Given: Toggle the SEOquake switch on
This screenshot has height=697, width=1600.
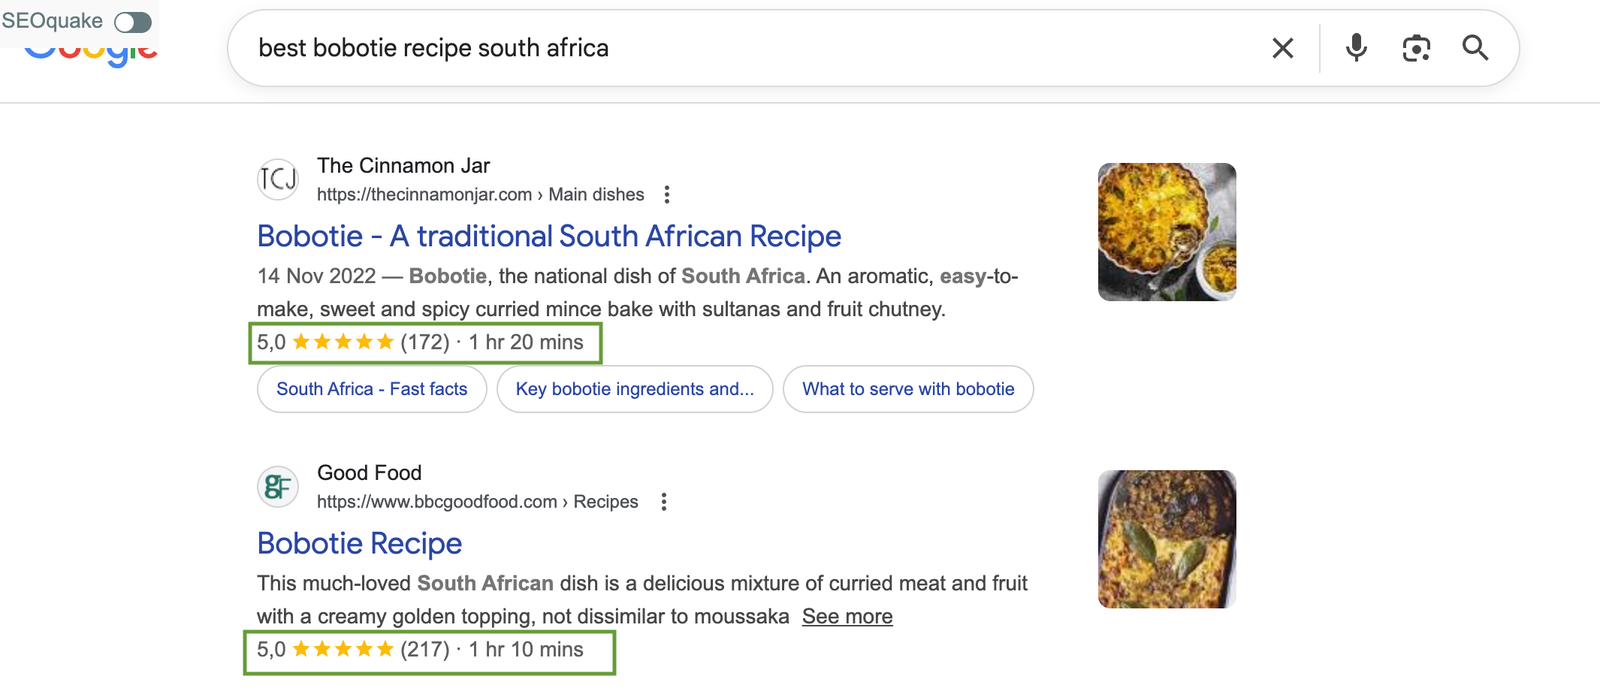Looking at the screenshot, I should point(133,22).
